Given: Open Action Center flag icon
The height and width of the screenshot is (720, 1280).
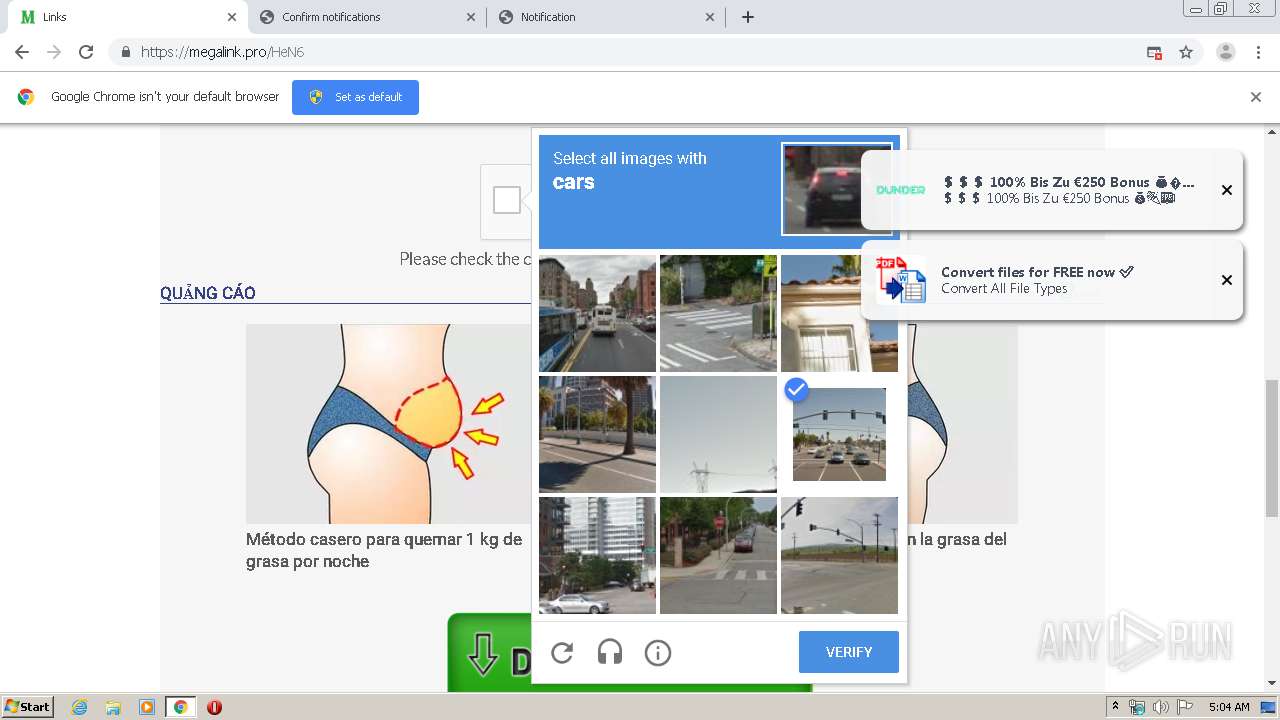Looking at the screenshot, I should [1185, 707].
